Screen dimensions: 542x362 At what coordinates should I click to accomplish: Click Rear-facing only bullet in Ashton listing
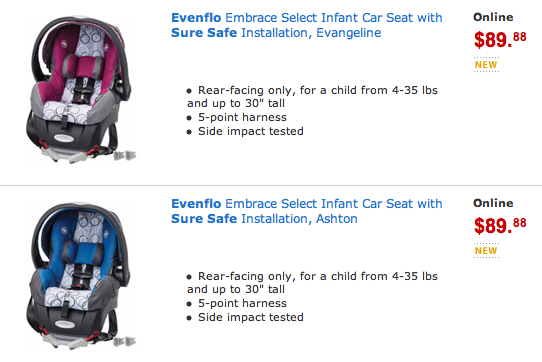pos(312,282)
